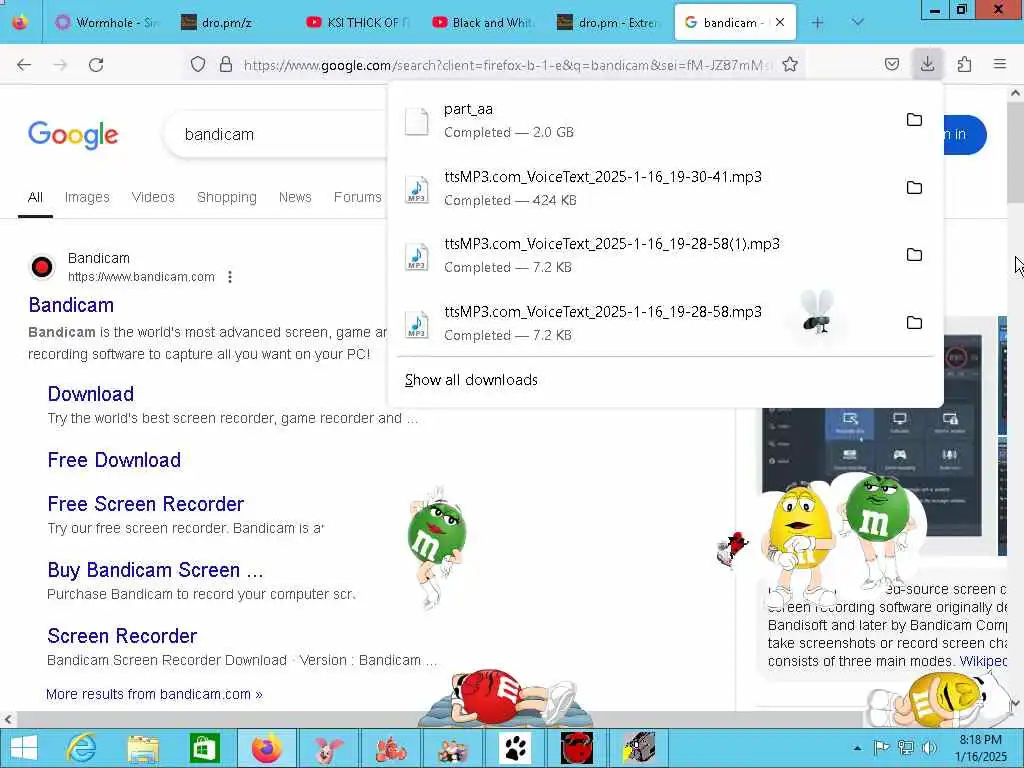Select the All search tab

coord(35,197)
